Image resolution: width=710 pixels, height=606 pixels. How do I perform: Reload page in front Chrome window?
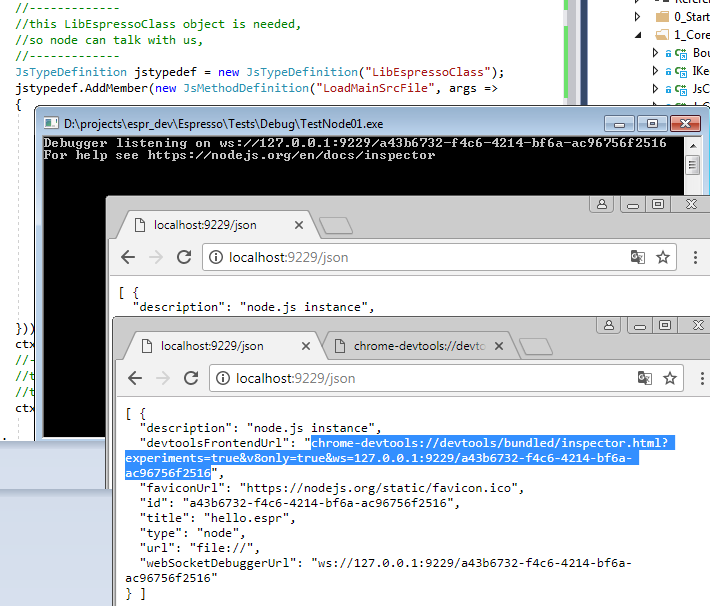[x=191, y=378]
